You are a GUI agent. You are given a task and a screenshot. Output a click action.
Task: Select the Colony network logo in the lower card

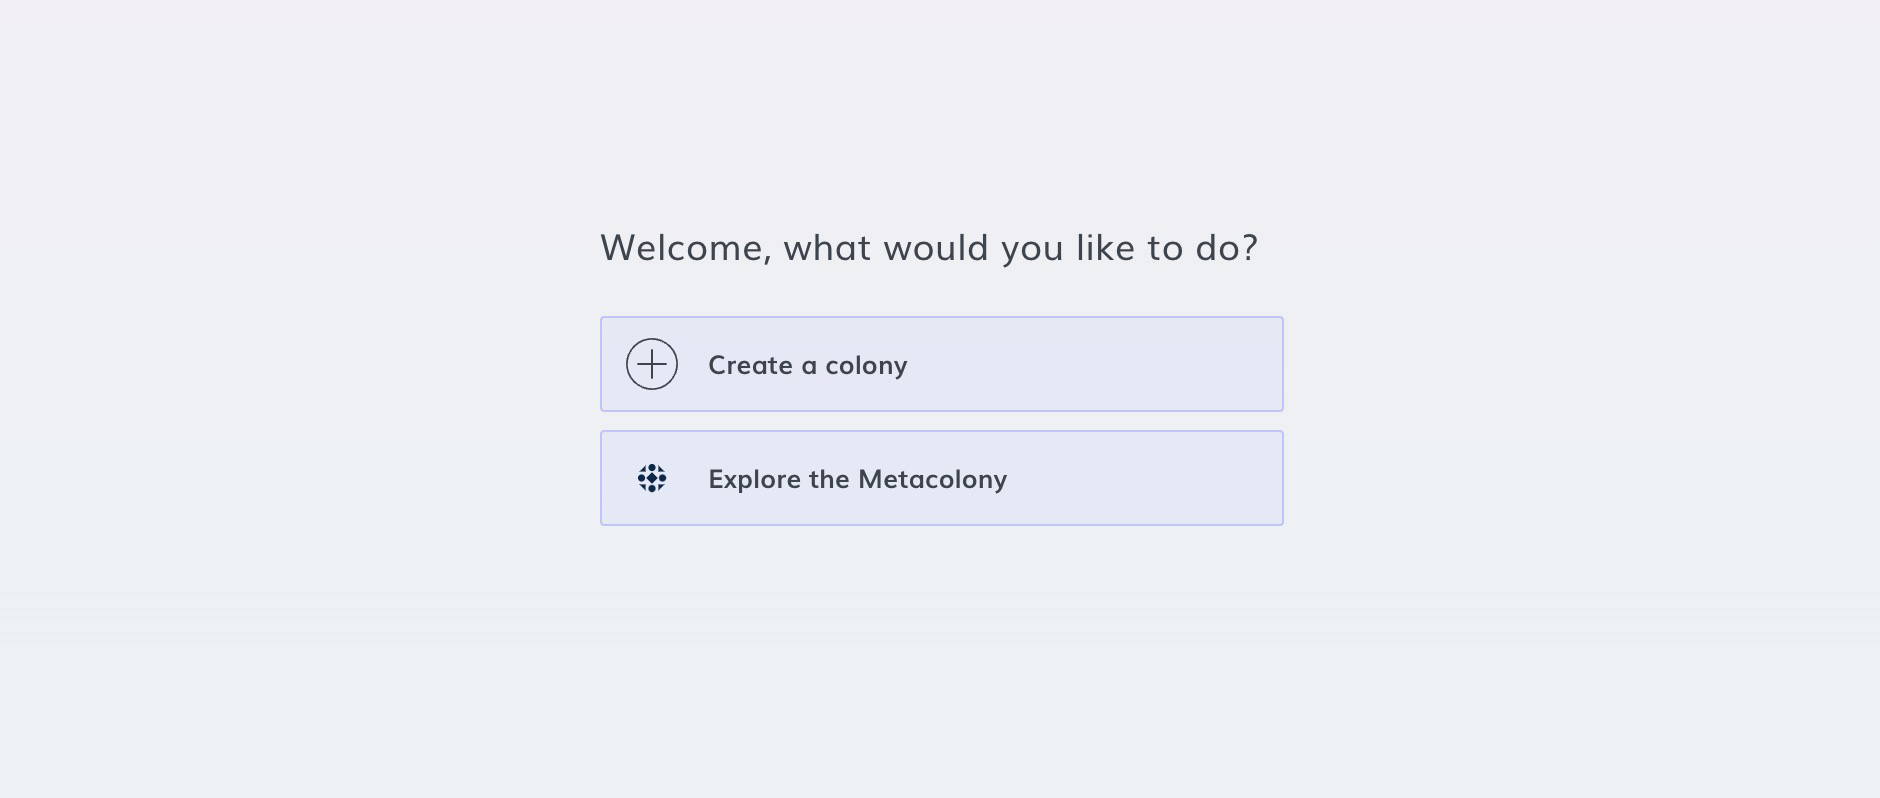tap(652, 478)
